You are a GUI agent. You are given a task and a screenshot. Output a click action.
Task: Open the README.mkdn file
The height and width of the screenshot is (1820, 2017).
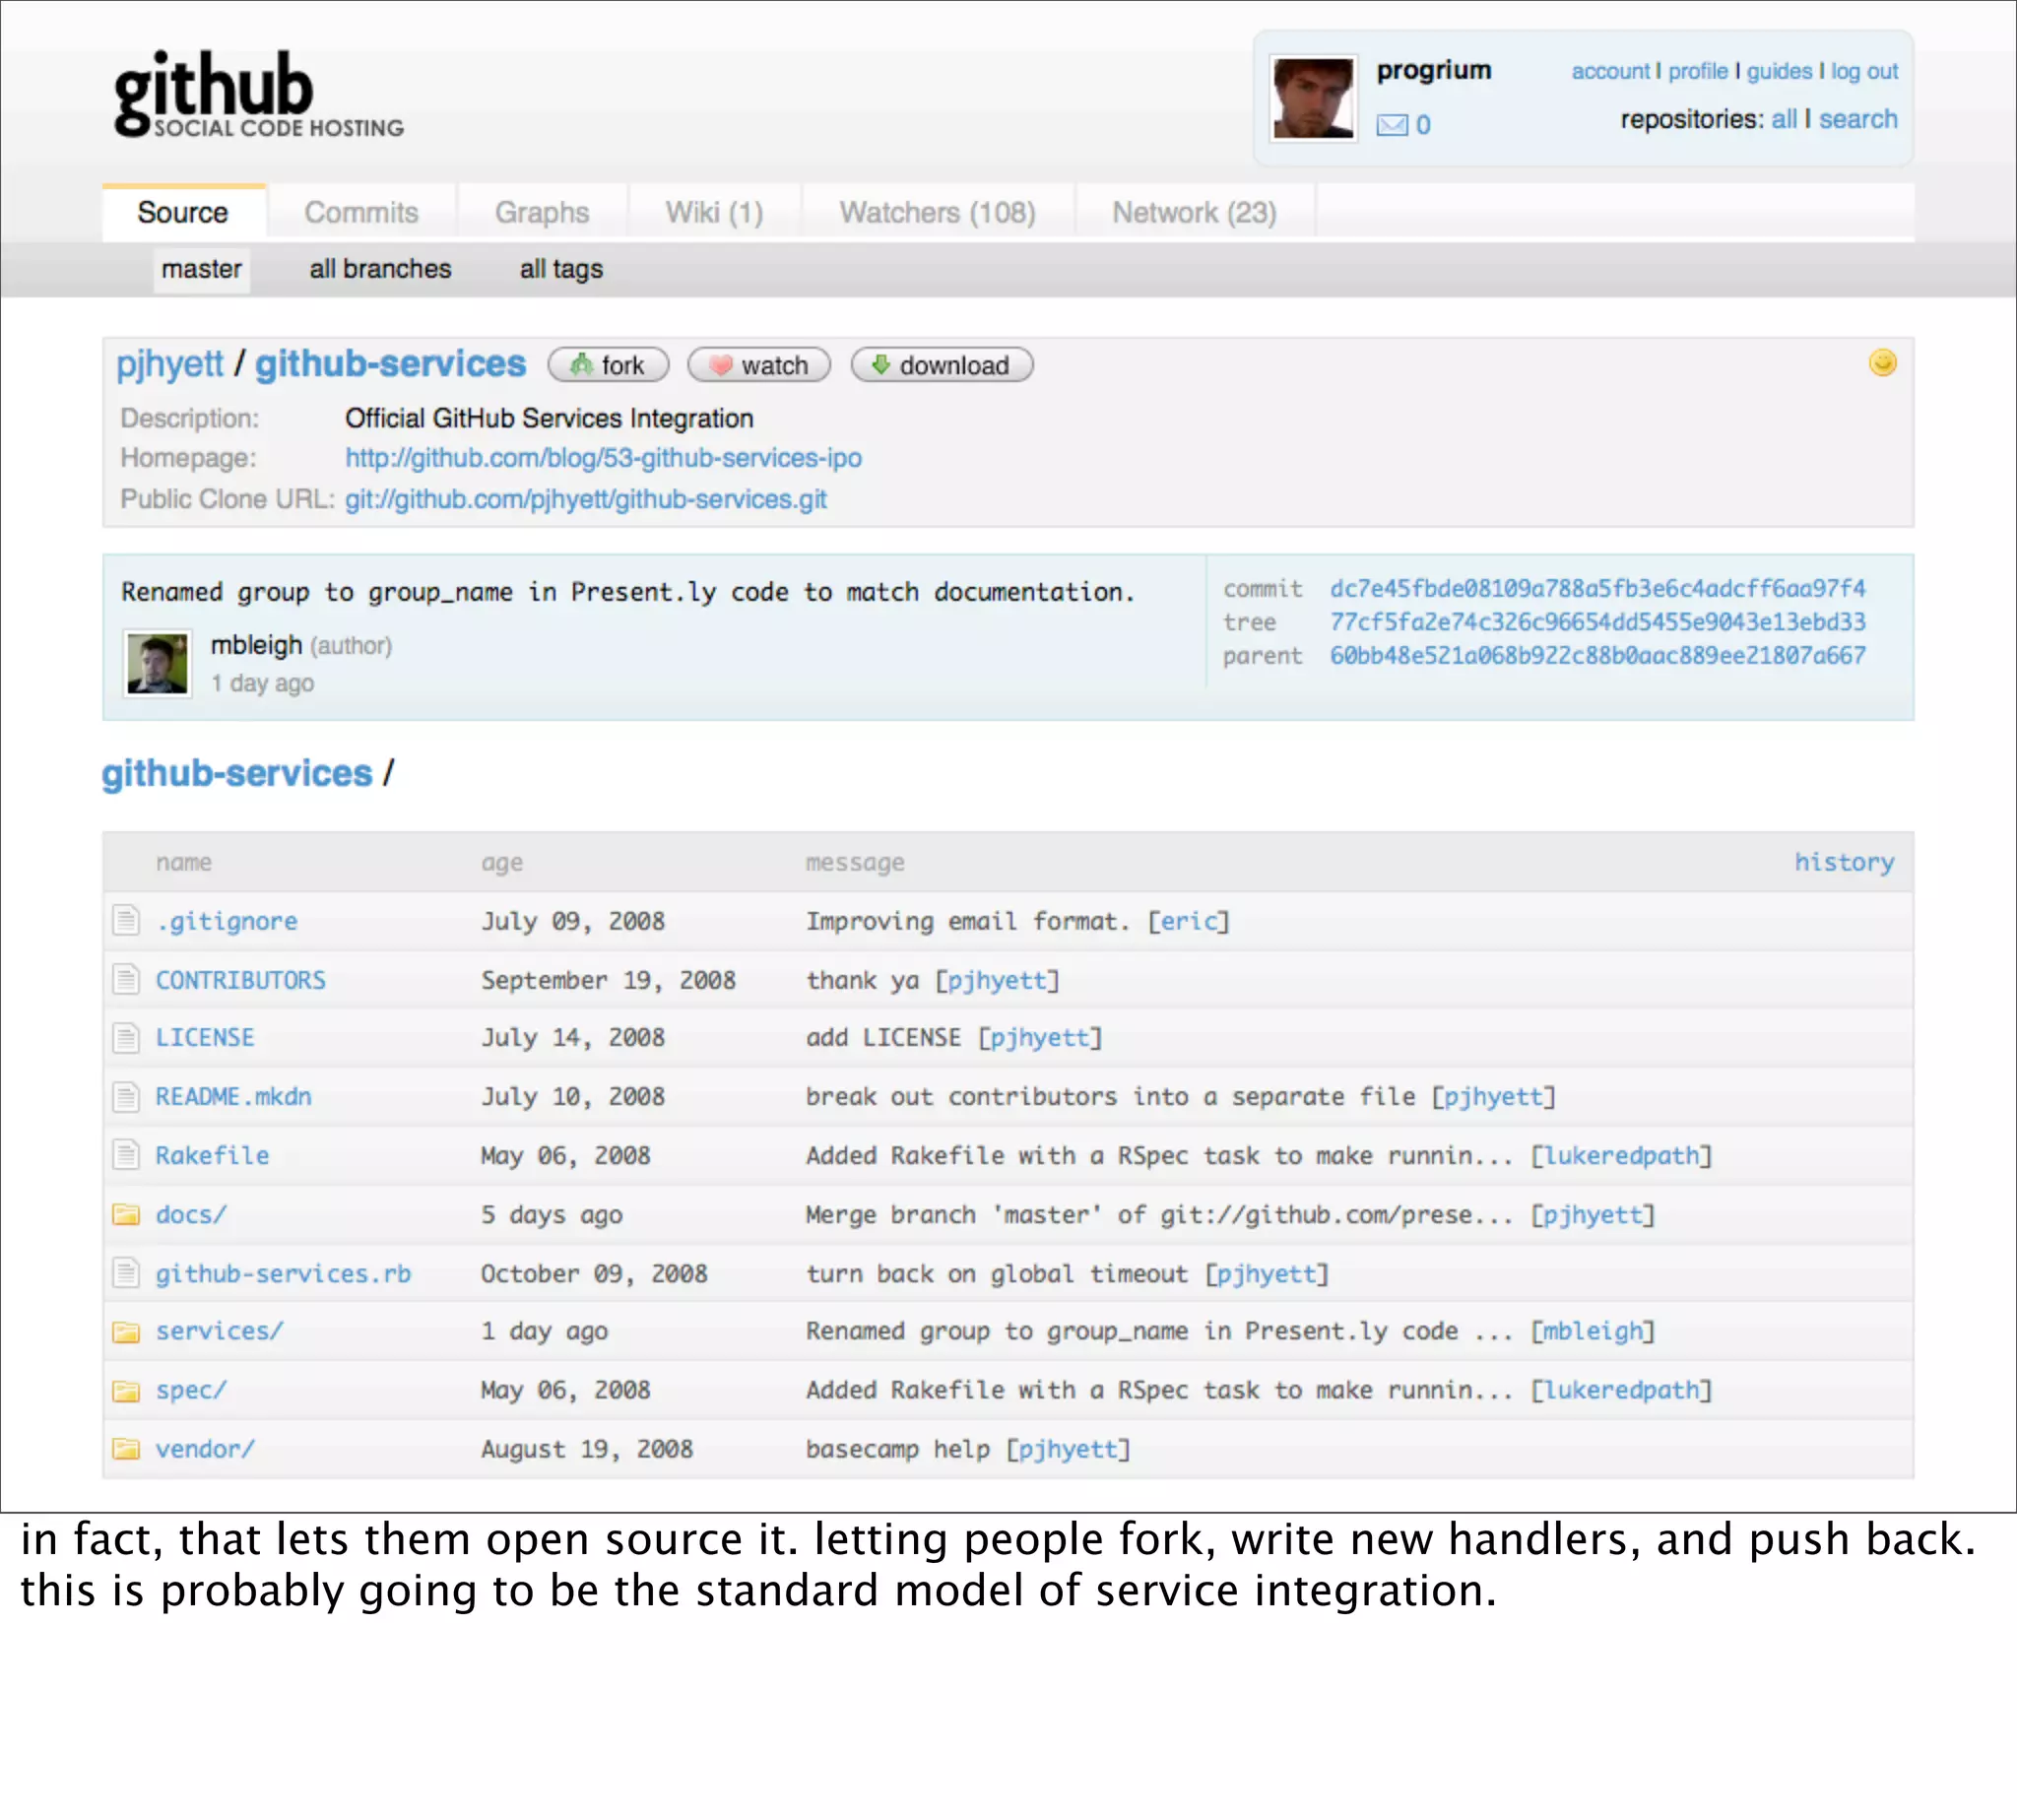233,1096
